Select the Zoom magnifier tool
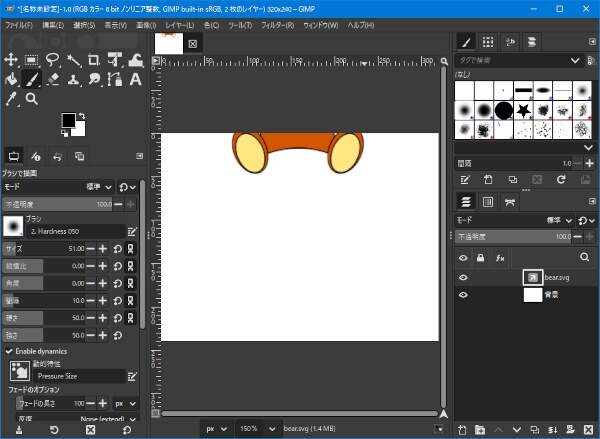The width and height of the screenshot is (600, 439). [32, 99]
